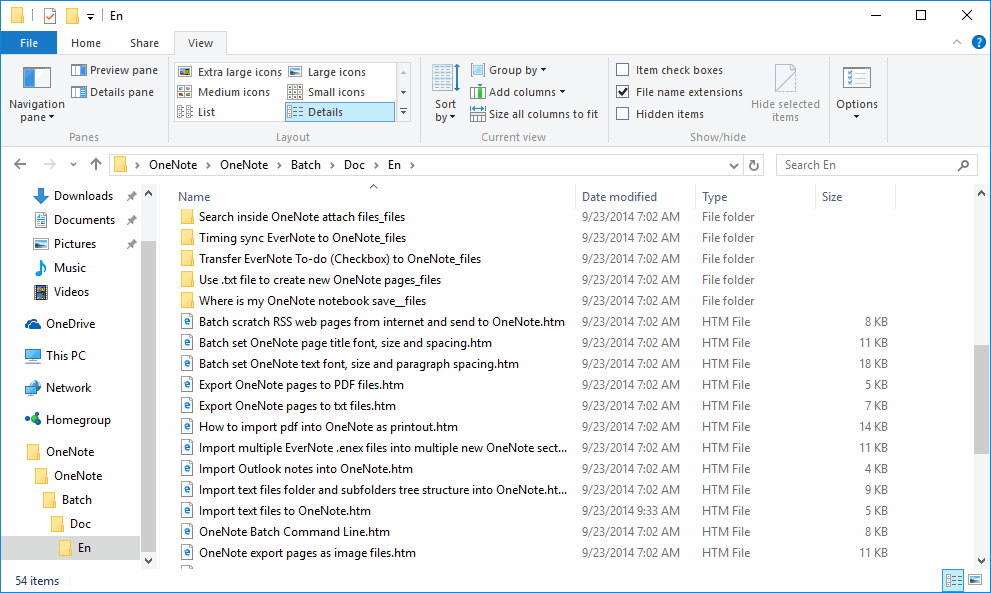Screen dimensions: 991x593
Task: Open the Help question mark icon
Action: pyautogui.click(x=978, y=42)
